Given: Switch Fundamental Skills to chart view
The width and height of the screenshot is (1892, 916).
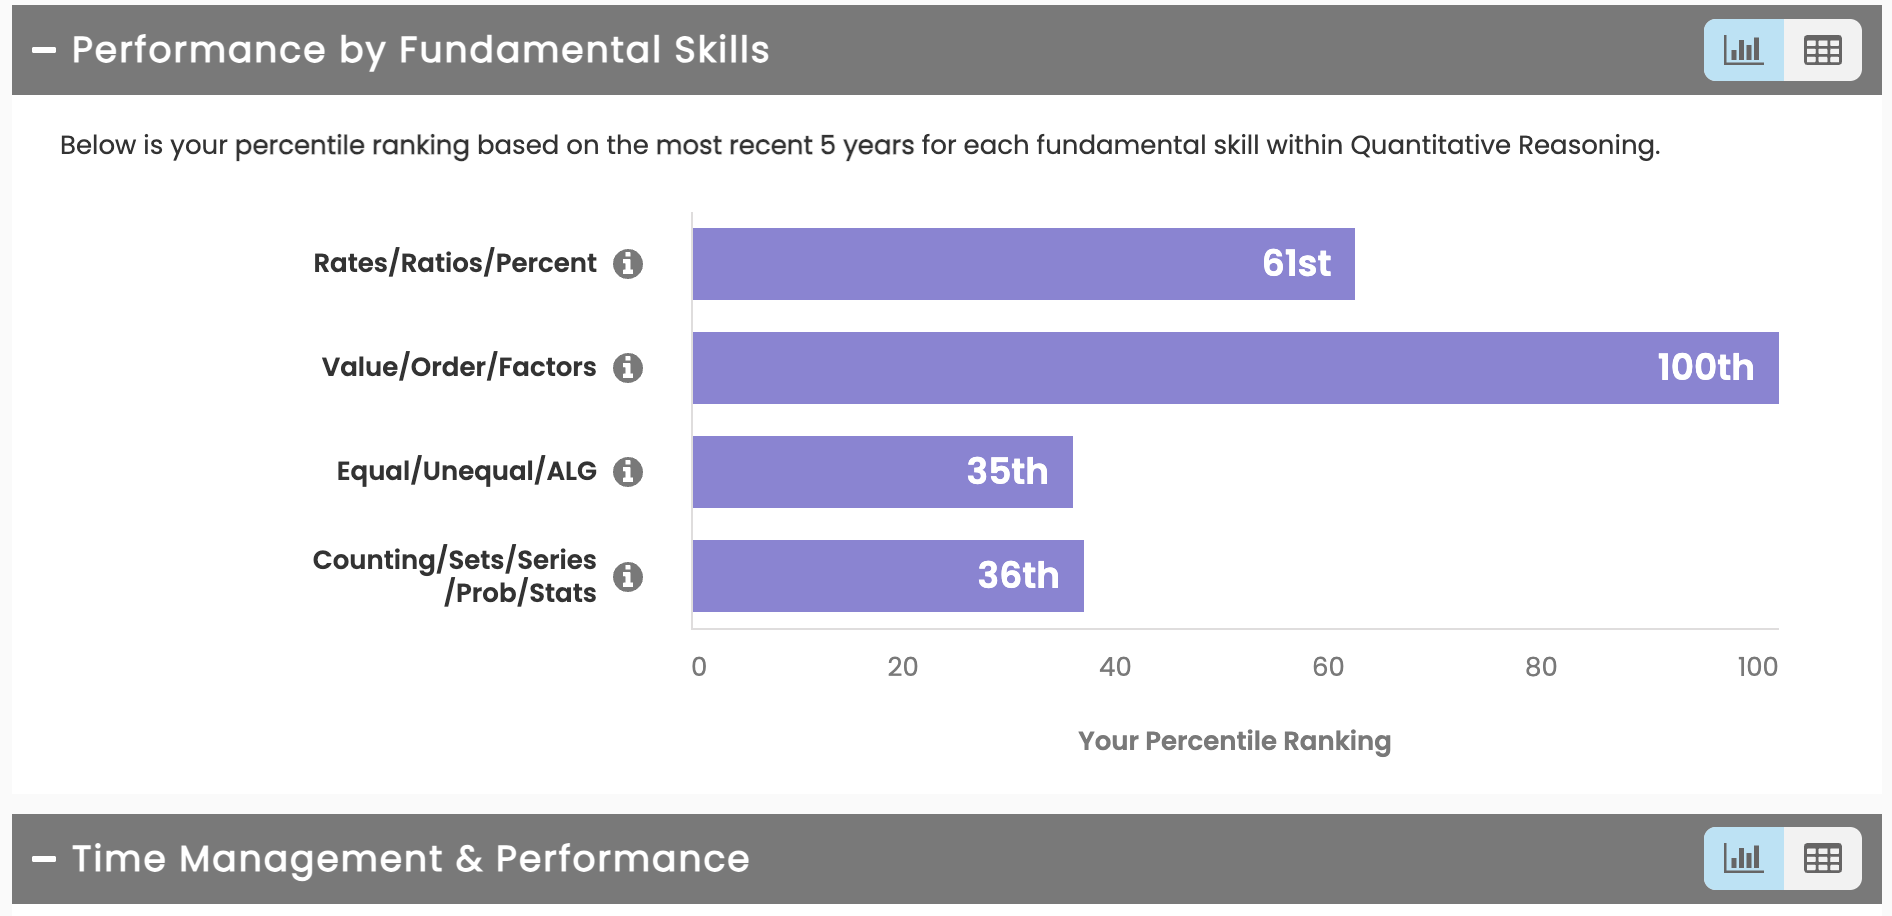Looking at the screenshot, I should [1743, 50].
